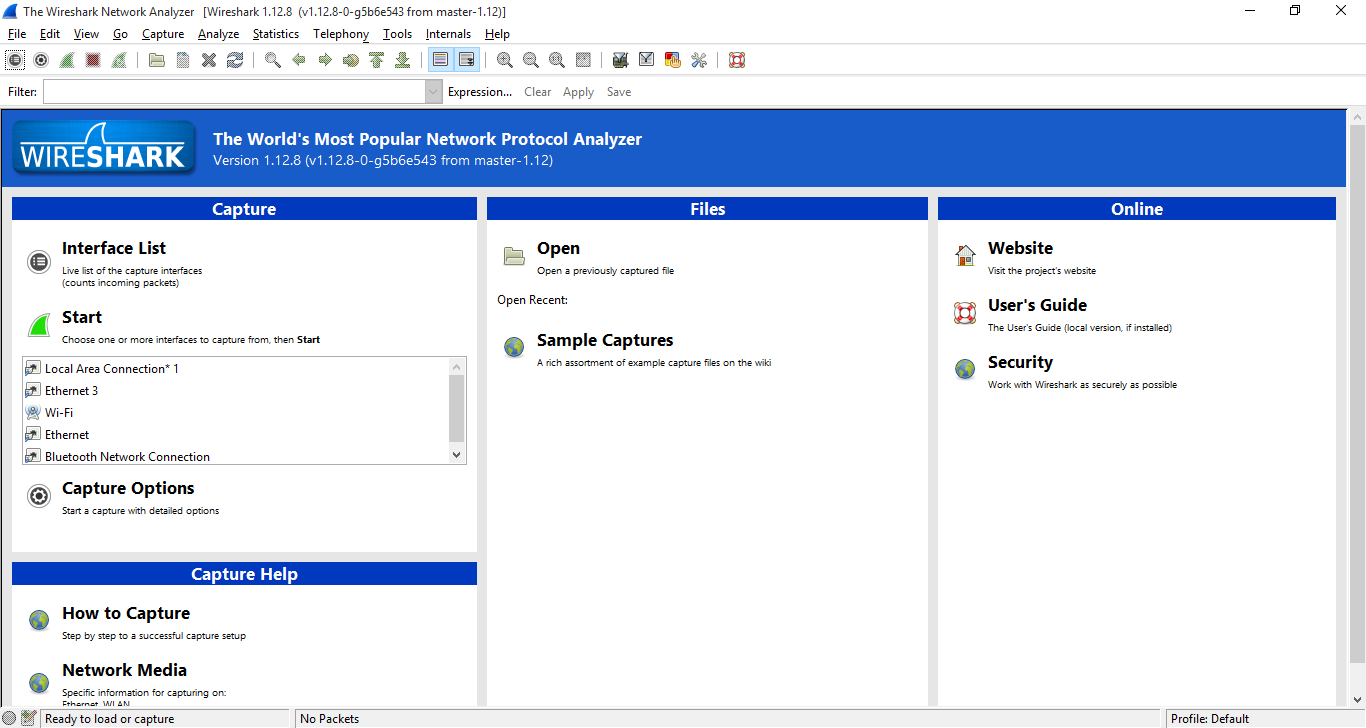Toggle colorize packet list button
Screen dimensions: 1366x728
[440, 60]
